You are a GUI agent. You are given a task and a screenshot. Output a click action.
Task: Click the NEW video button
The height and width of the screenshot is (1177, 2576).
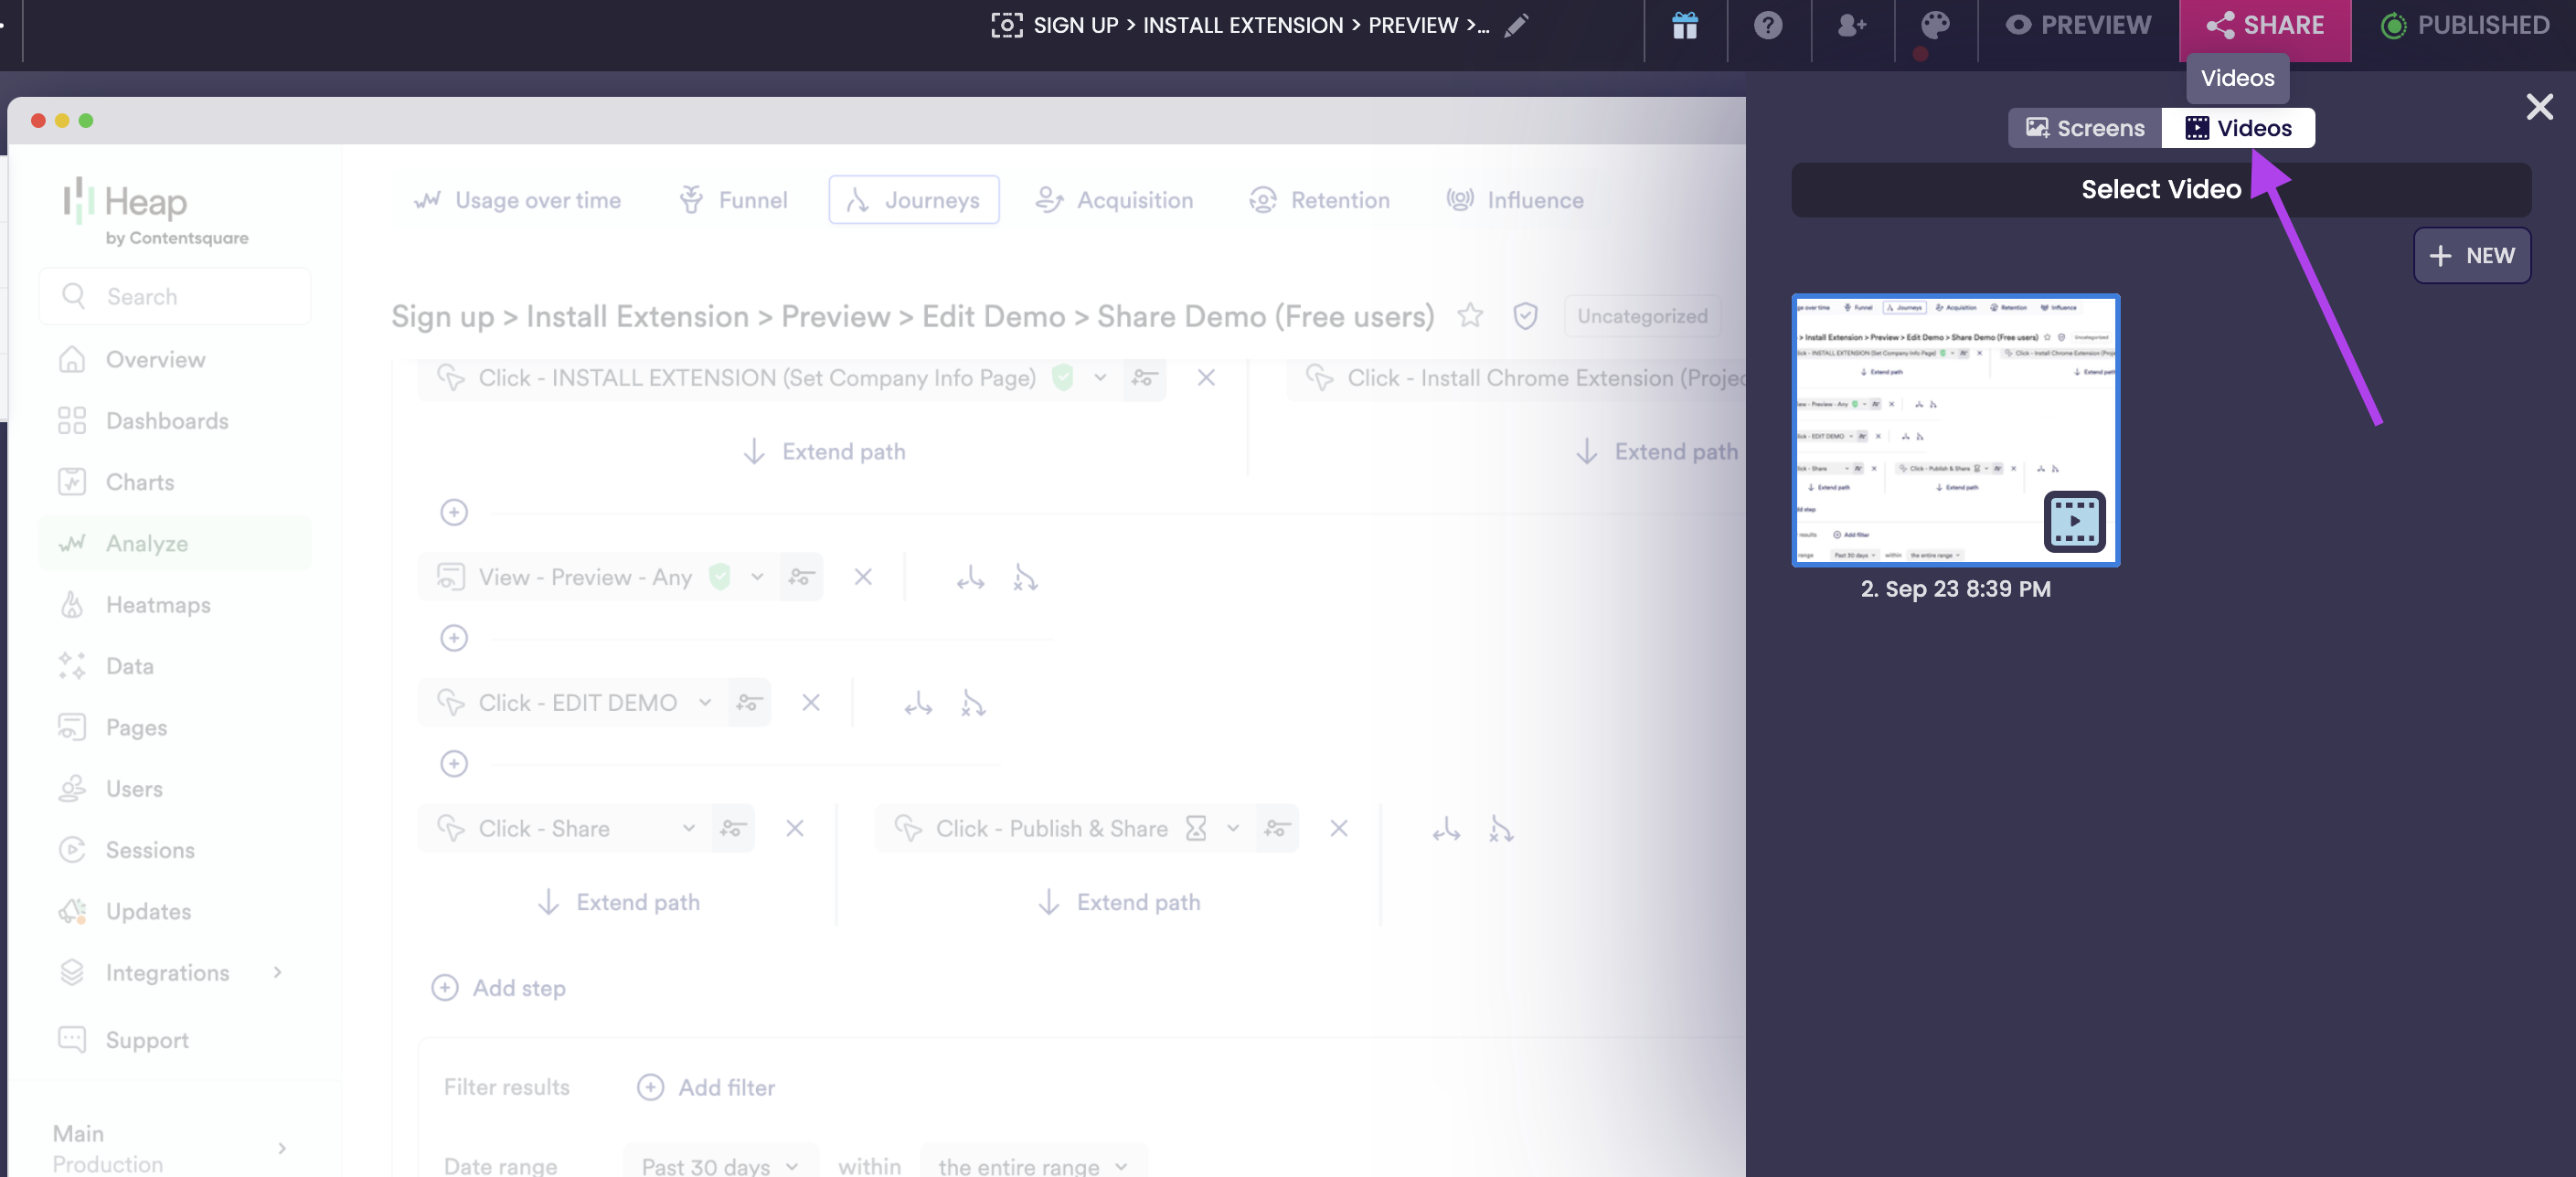click(2472, 255)
